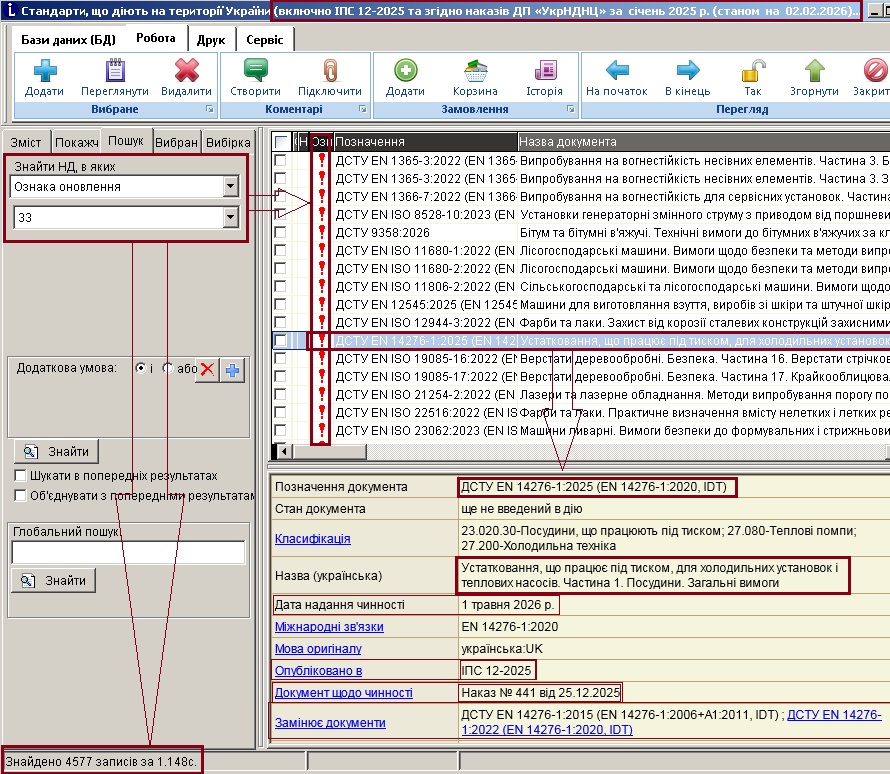Click Згорнути green up arrow

814,72
